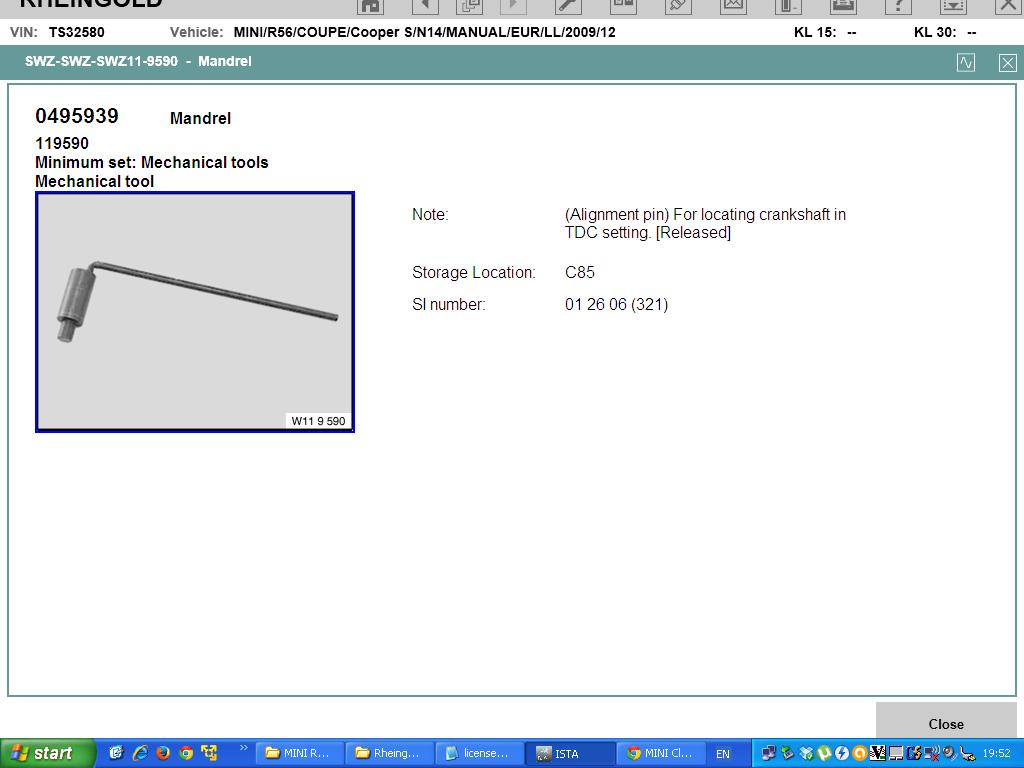Open the license... taskbar document
The image size is (1024, 768).
click(x=479, y=754)
